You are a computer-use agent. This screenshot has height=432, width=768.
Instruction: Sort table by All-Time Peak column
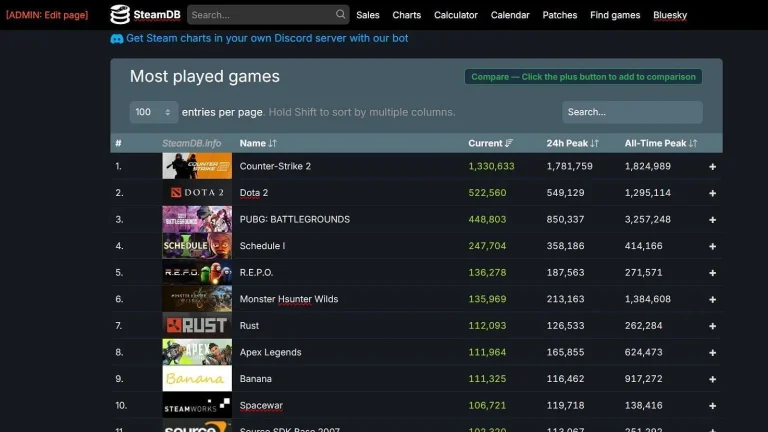point(661,143)
